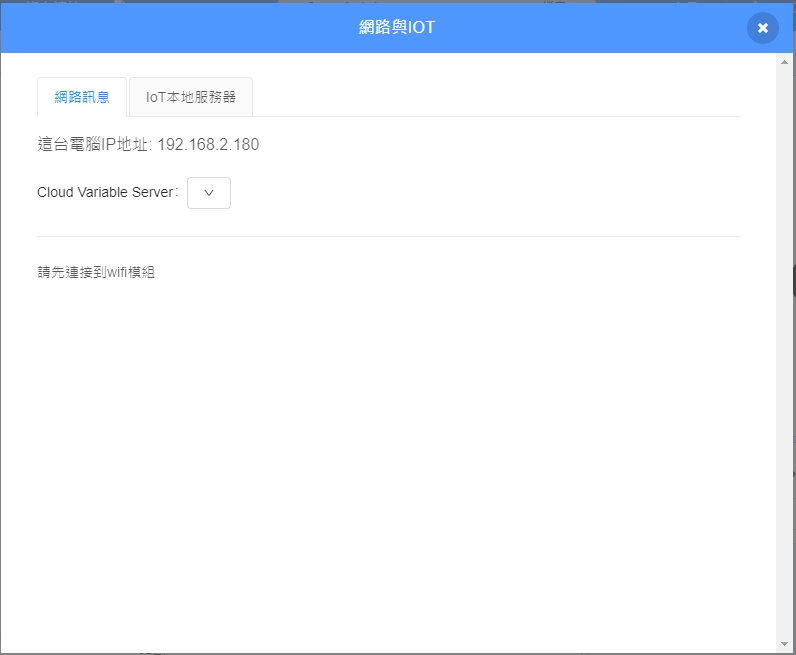The height and width of the screenshot is (655, 796).
Task: Click the white X icon in the header
Action: click(x=762, y=28)
